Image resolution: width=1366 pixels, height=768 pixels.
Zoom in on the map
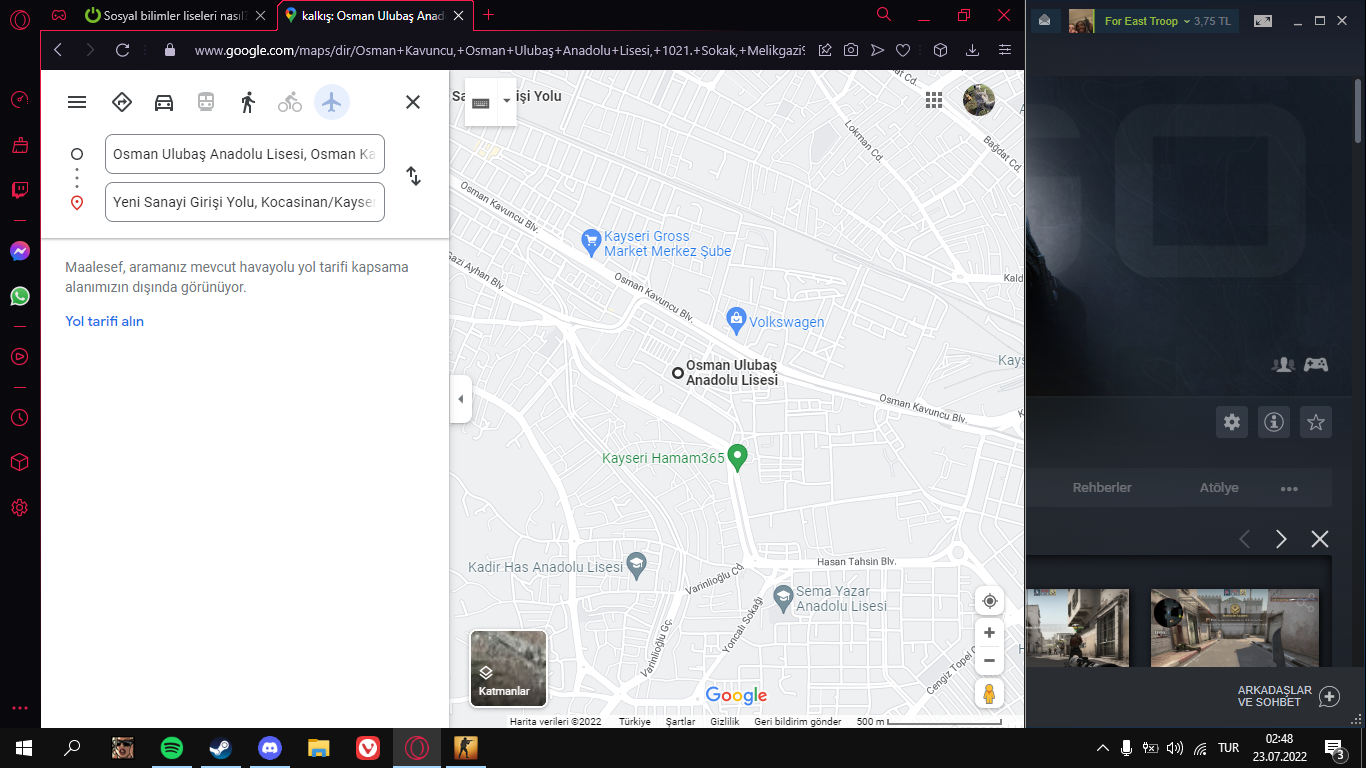989,632
